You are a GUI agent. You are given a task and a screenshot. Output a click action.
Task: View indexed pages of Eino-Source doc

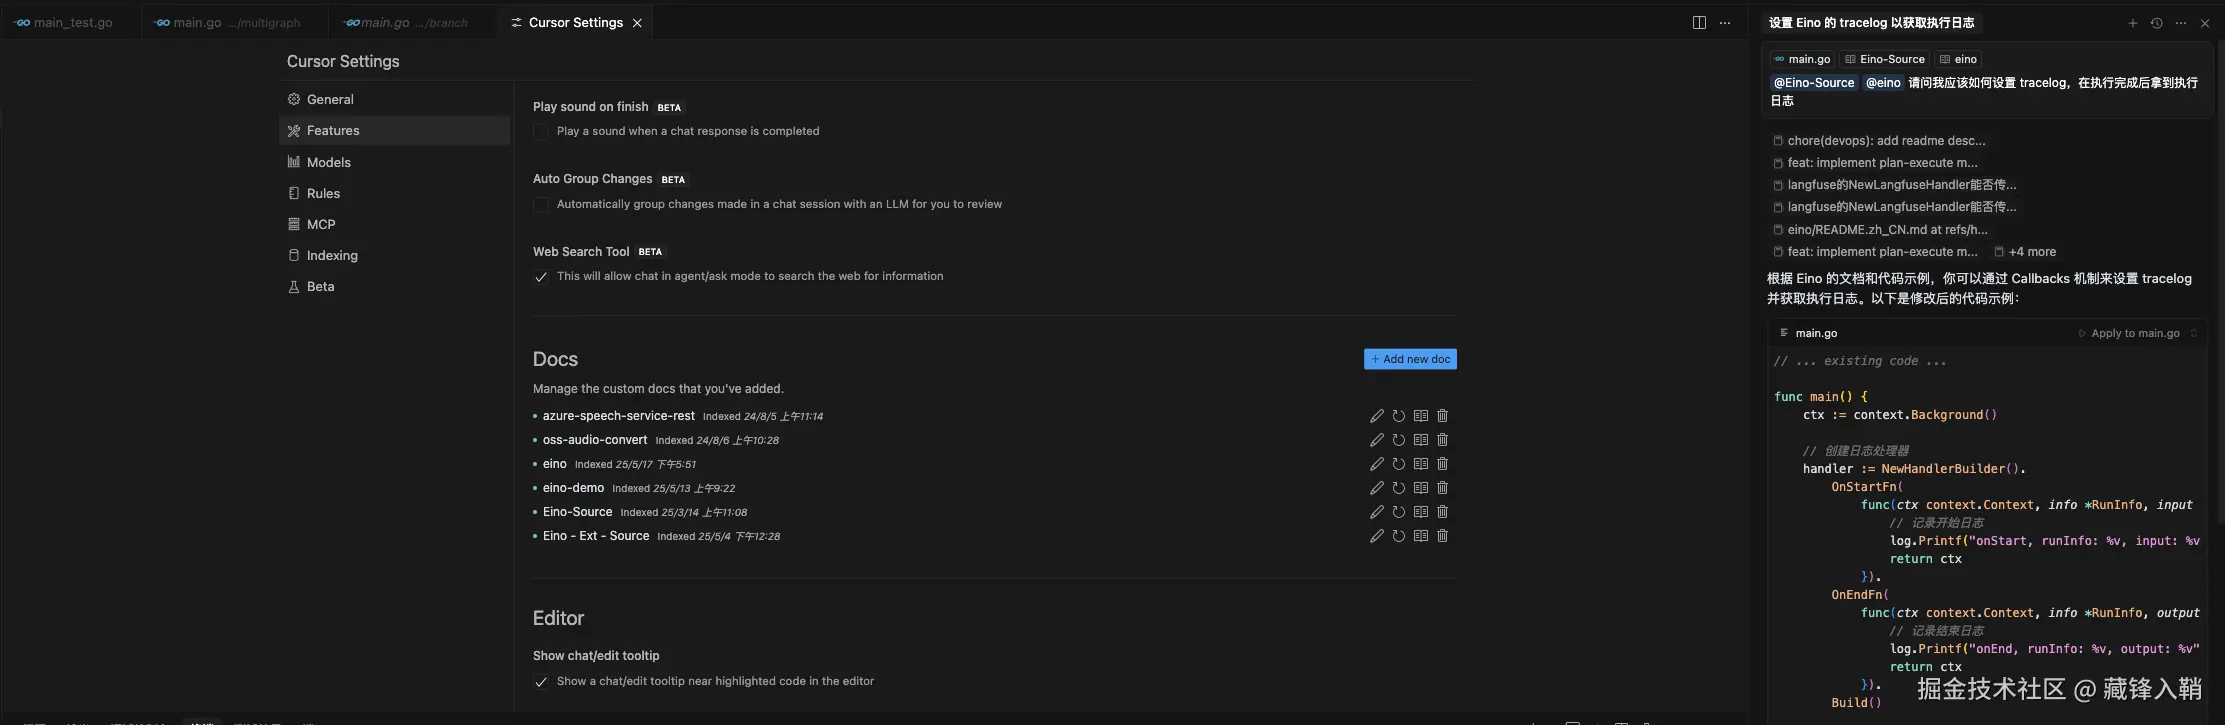click(1420, 512)
